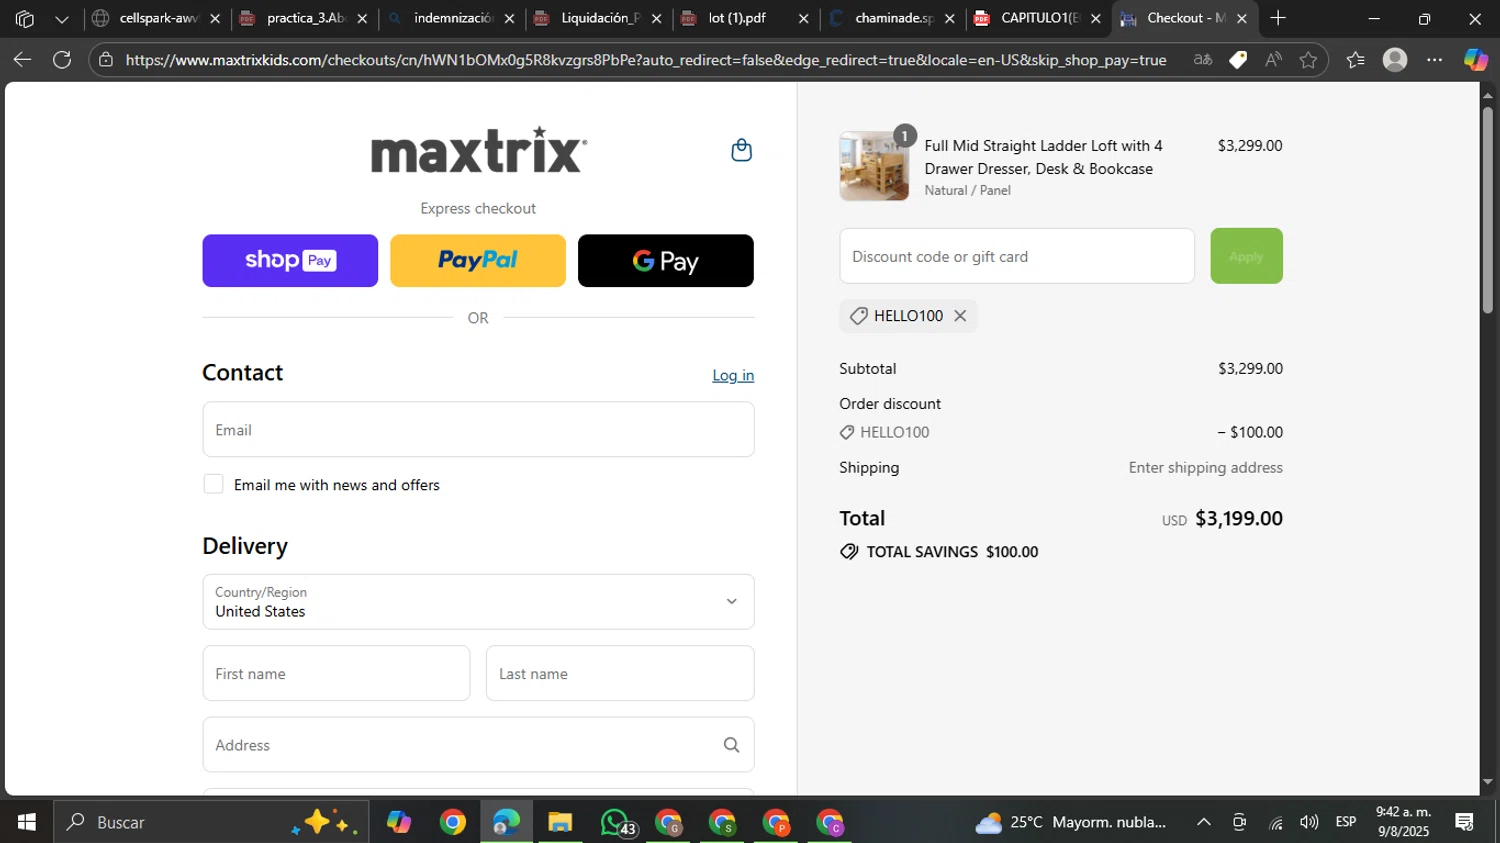Click the browser back arrow

(x=22, y=60)
